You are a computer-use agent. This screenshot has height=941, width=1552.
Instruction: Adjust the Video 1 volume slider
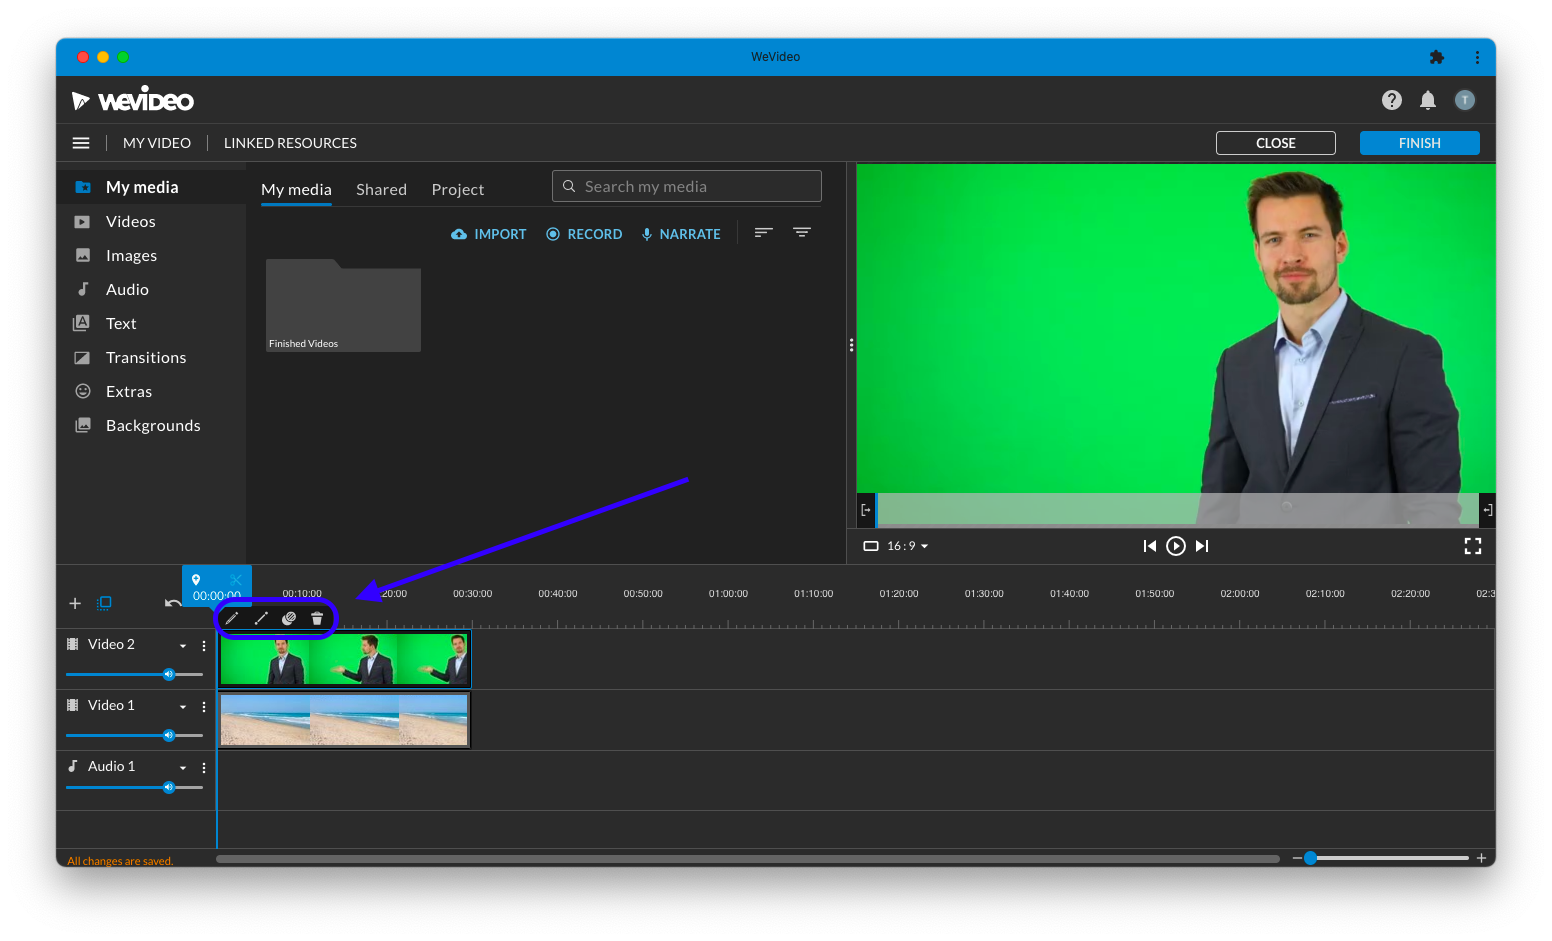point(134,735)
